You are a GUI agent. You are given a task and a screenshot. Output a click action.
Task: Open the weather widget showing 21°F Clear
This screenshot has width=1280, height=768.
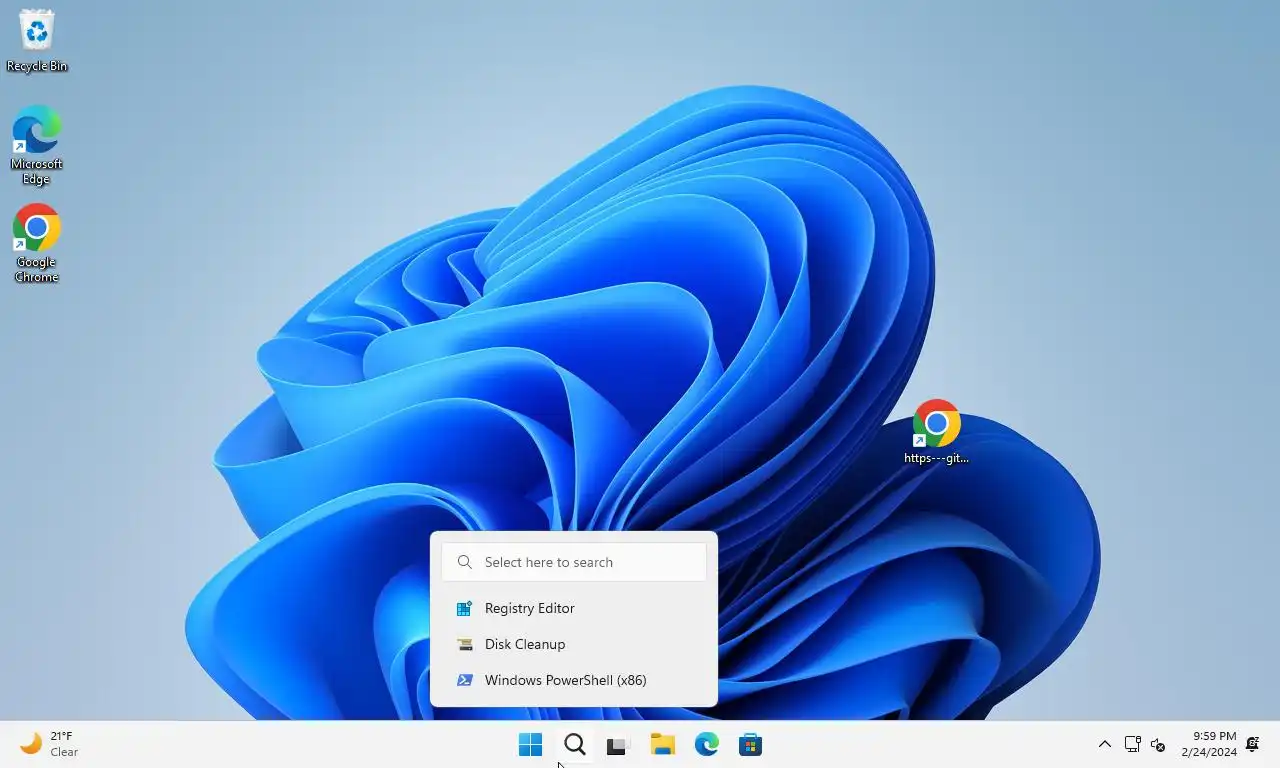pyautogui.click(x=50, y=744)
